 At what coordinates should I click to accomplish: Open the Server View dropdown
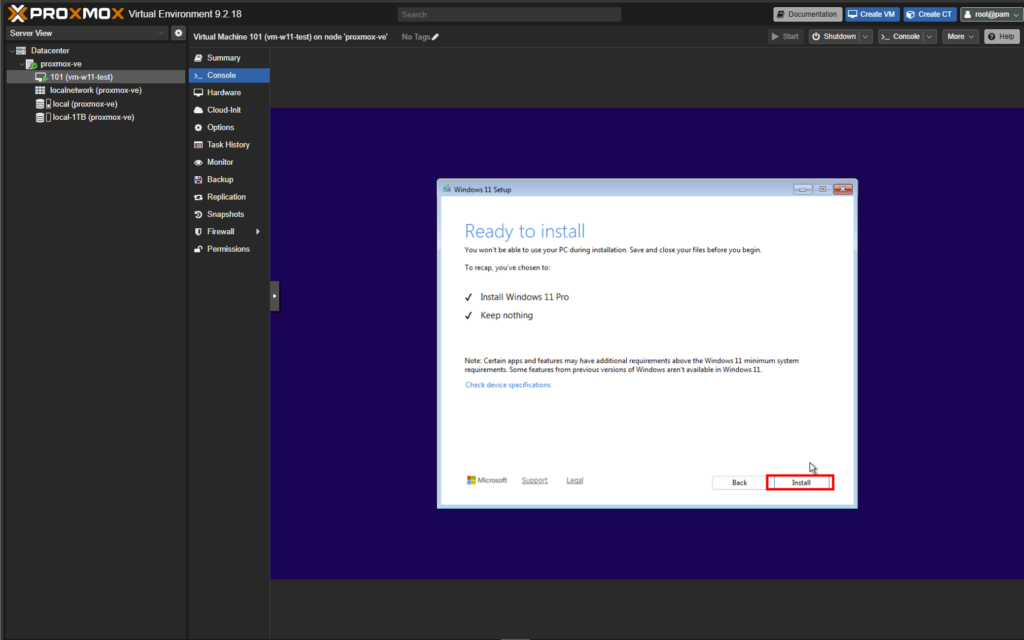(87, 33)
